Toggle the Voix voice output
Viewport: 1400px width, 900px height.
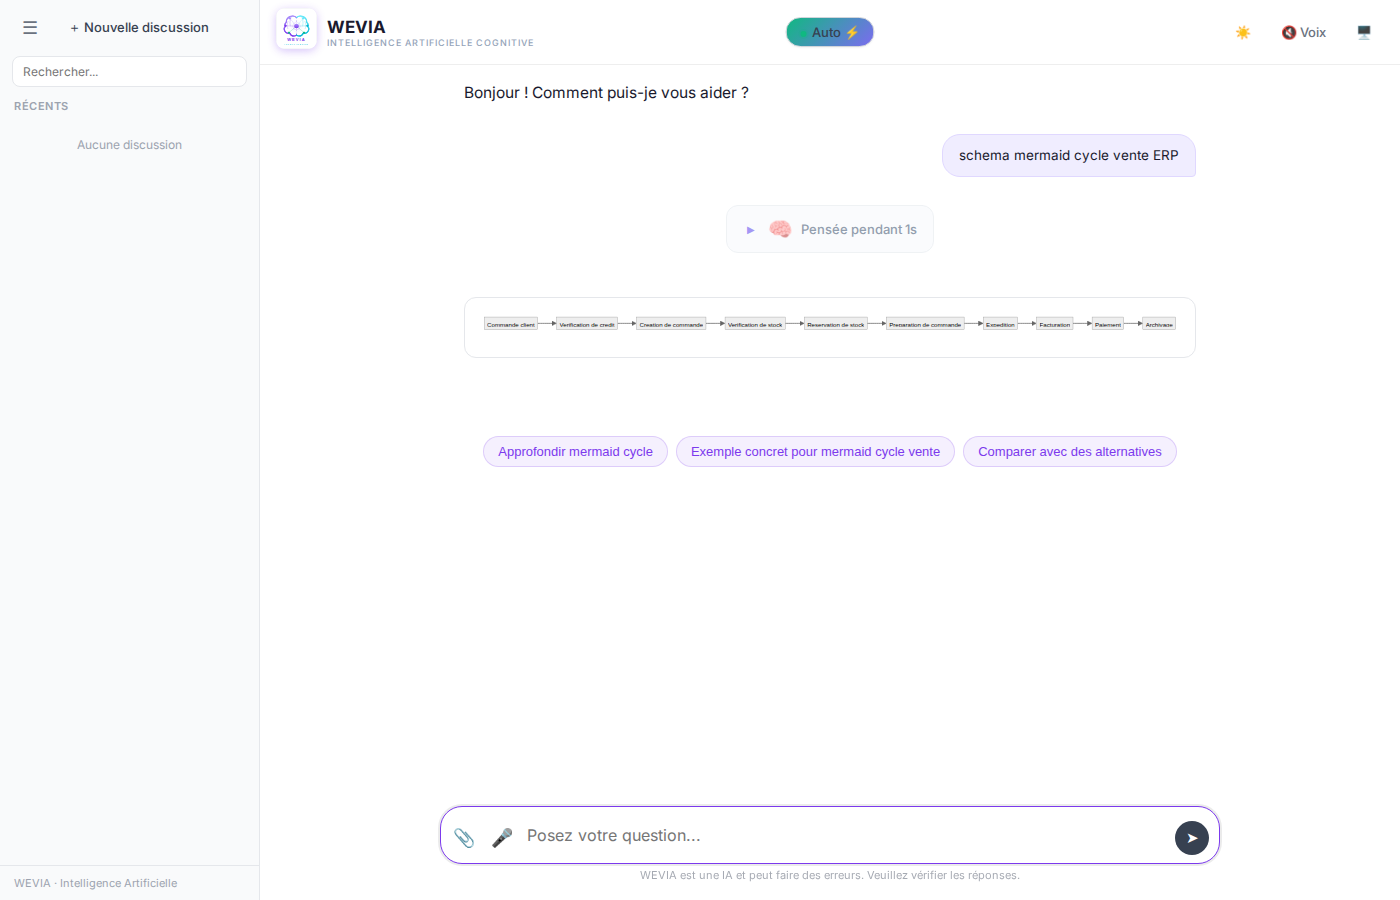click(1303, 32)
